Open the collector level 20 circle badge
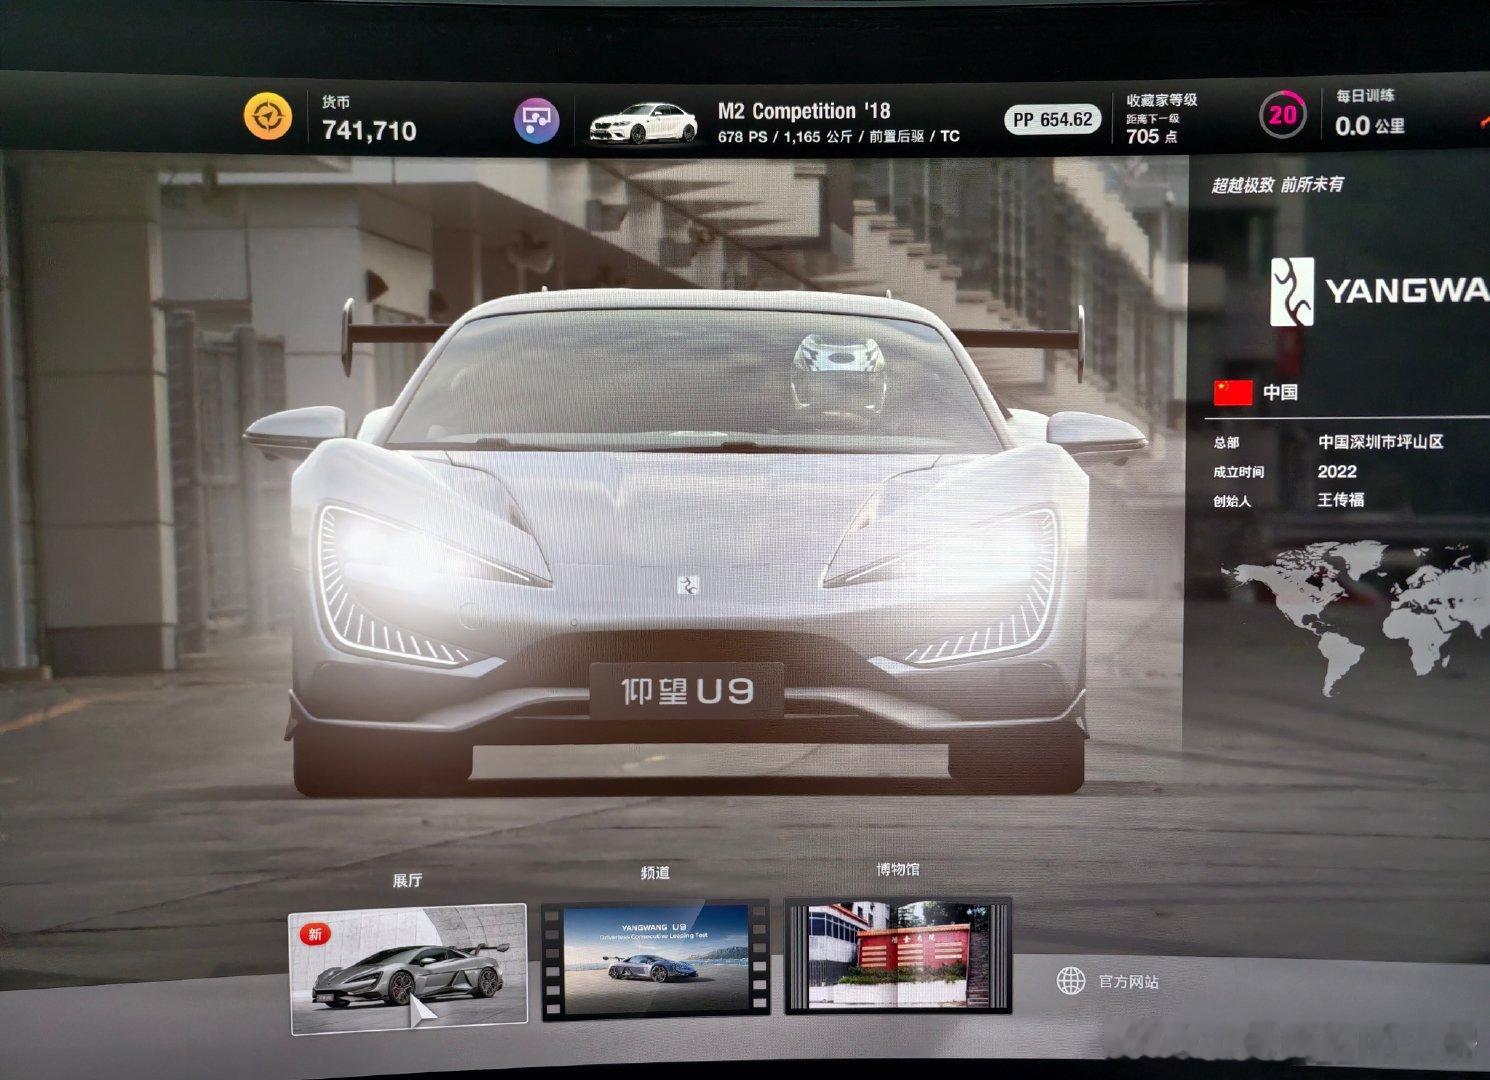 [1282, 115]
